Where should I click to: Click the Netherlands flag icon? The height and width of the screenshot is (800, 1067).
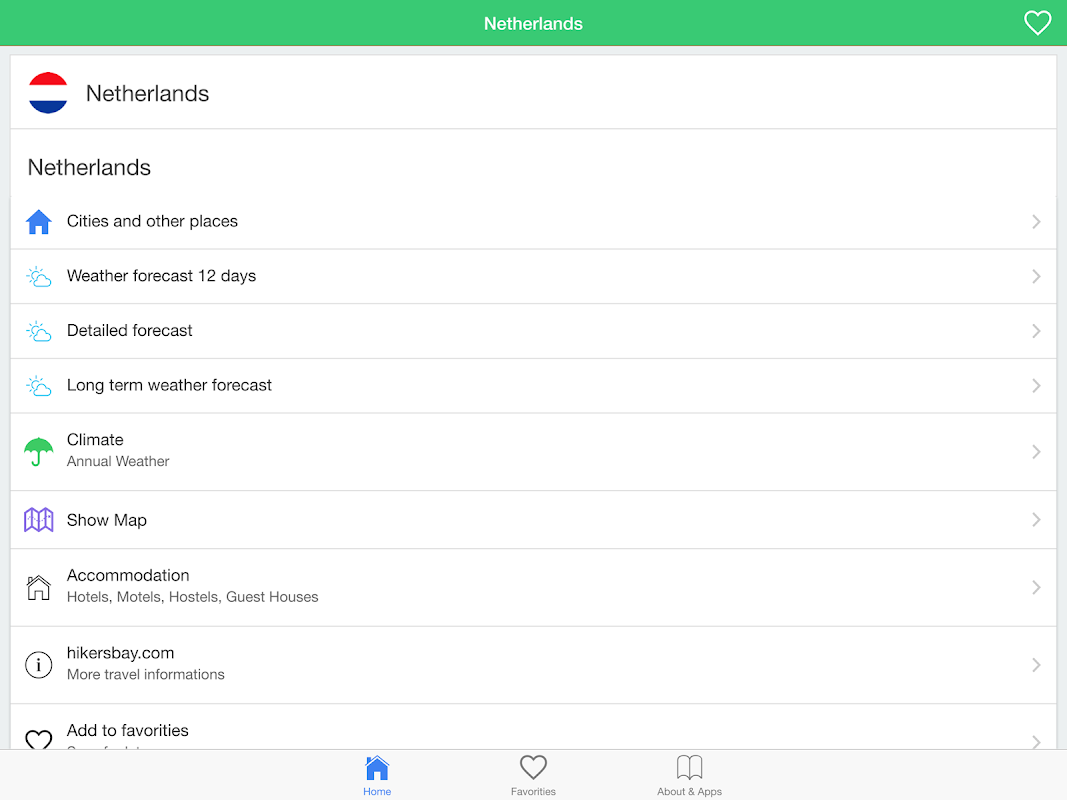pos(48,93)
